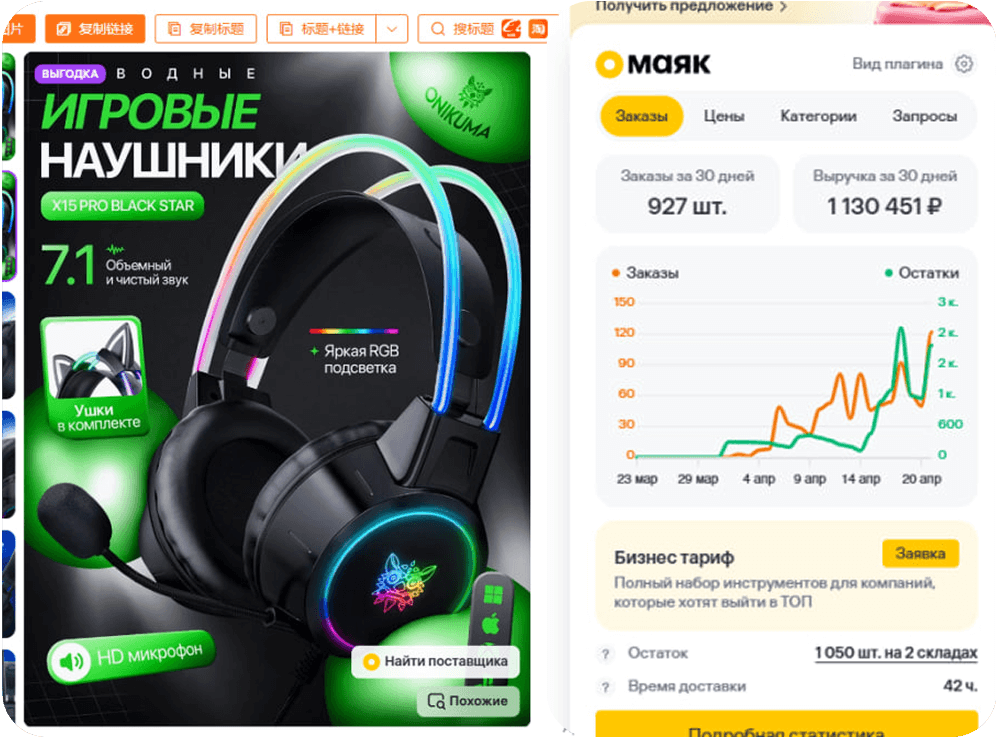Switch to the Цены tab

point(723,116)
